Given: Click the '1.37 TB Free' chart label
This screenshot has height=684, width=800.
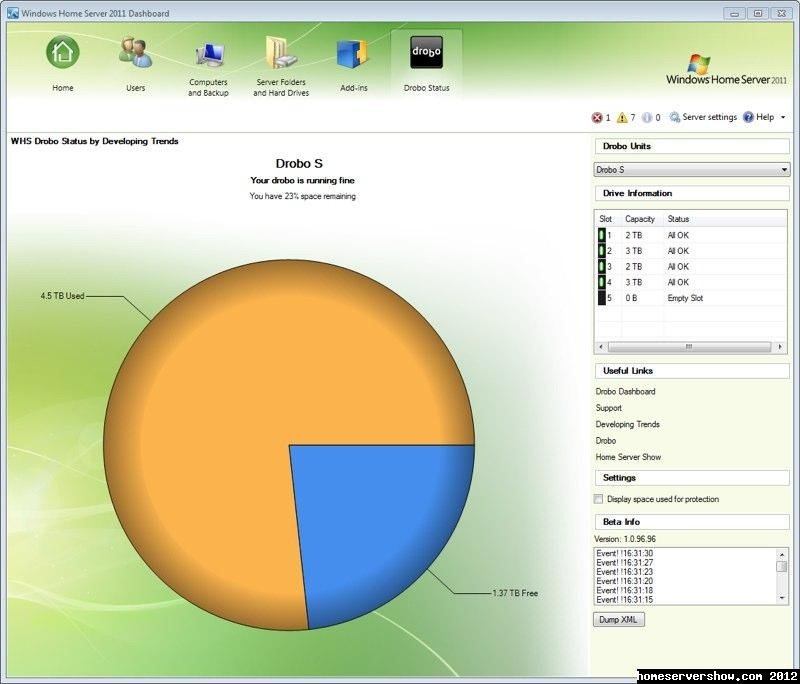Looking at the screenshot, I should 515,593.
